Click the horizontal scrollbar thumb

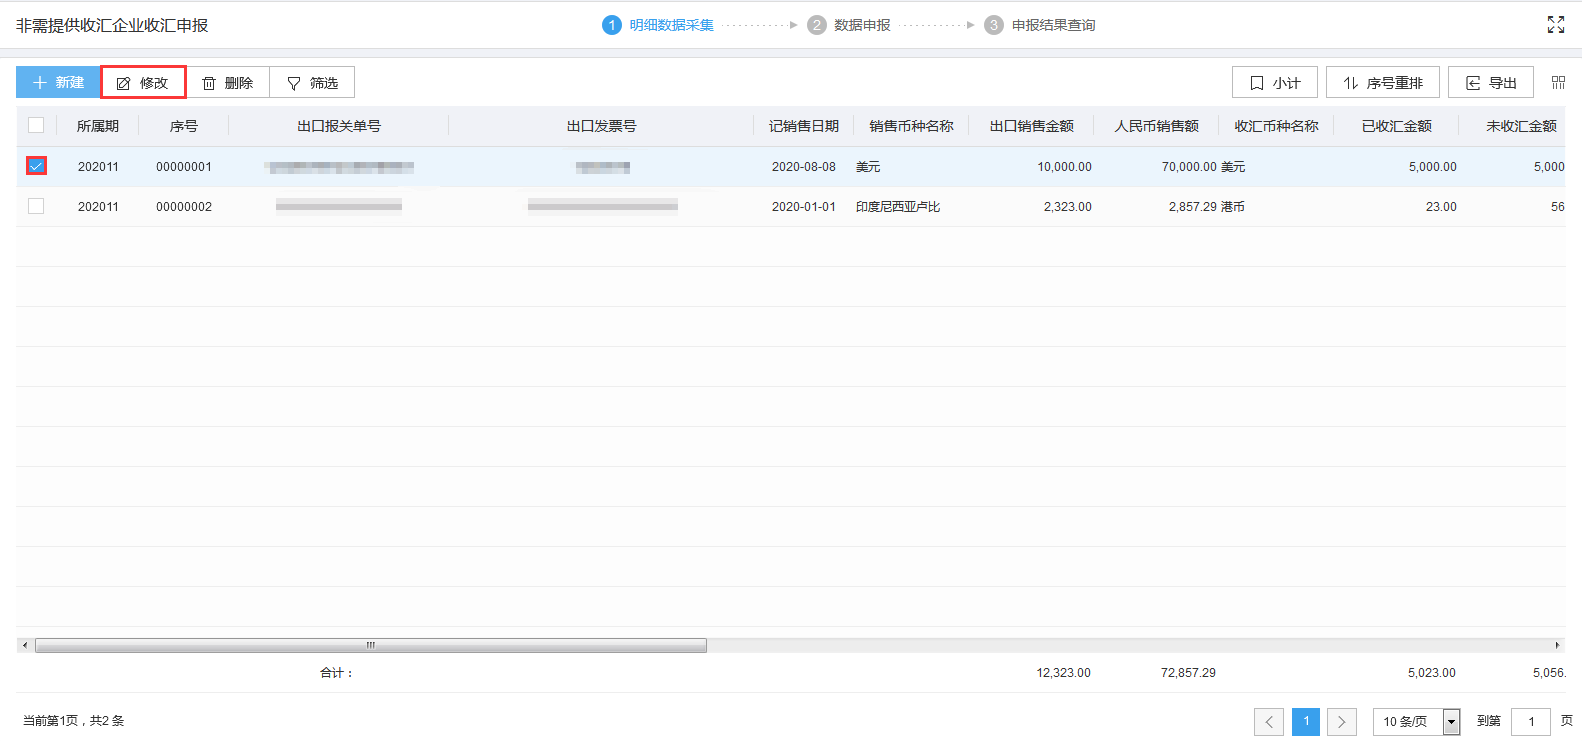point(371,645)
